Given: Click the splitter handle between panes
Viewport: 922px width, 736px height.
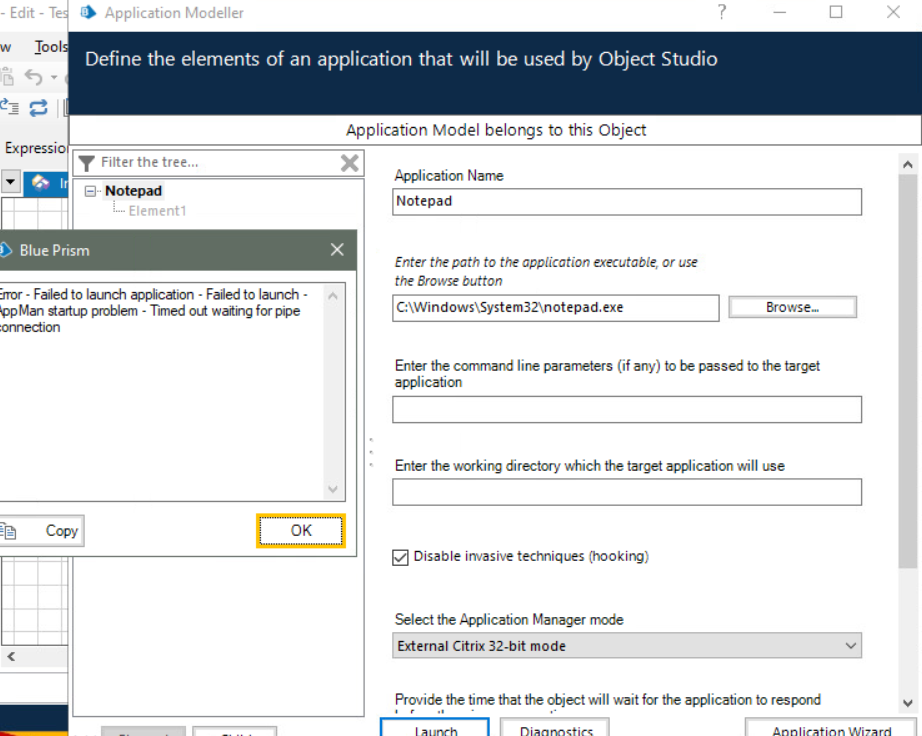Looking at the screenshot, I should 371,452.
